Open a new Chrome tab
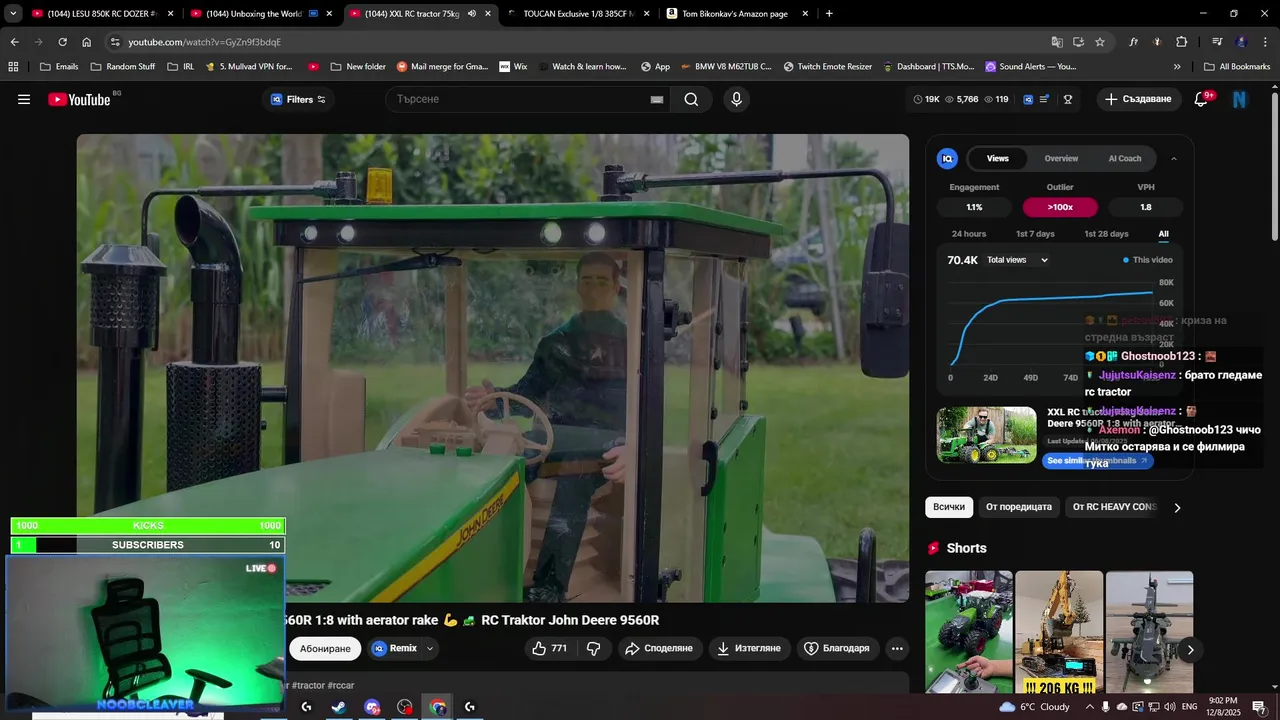 coord(829,14)
